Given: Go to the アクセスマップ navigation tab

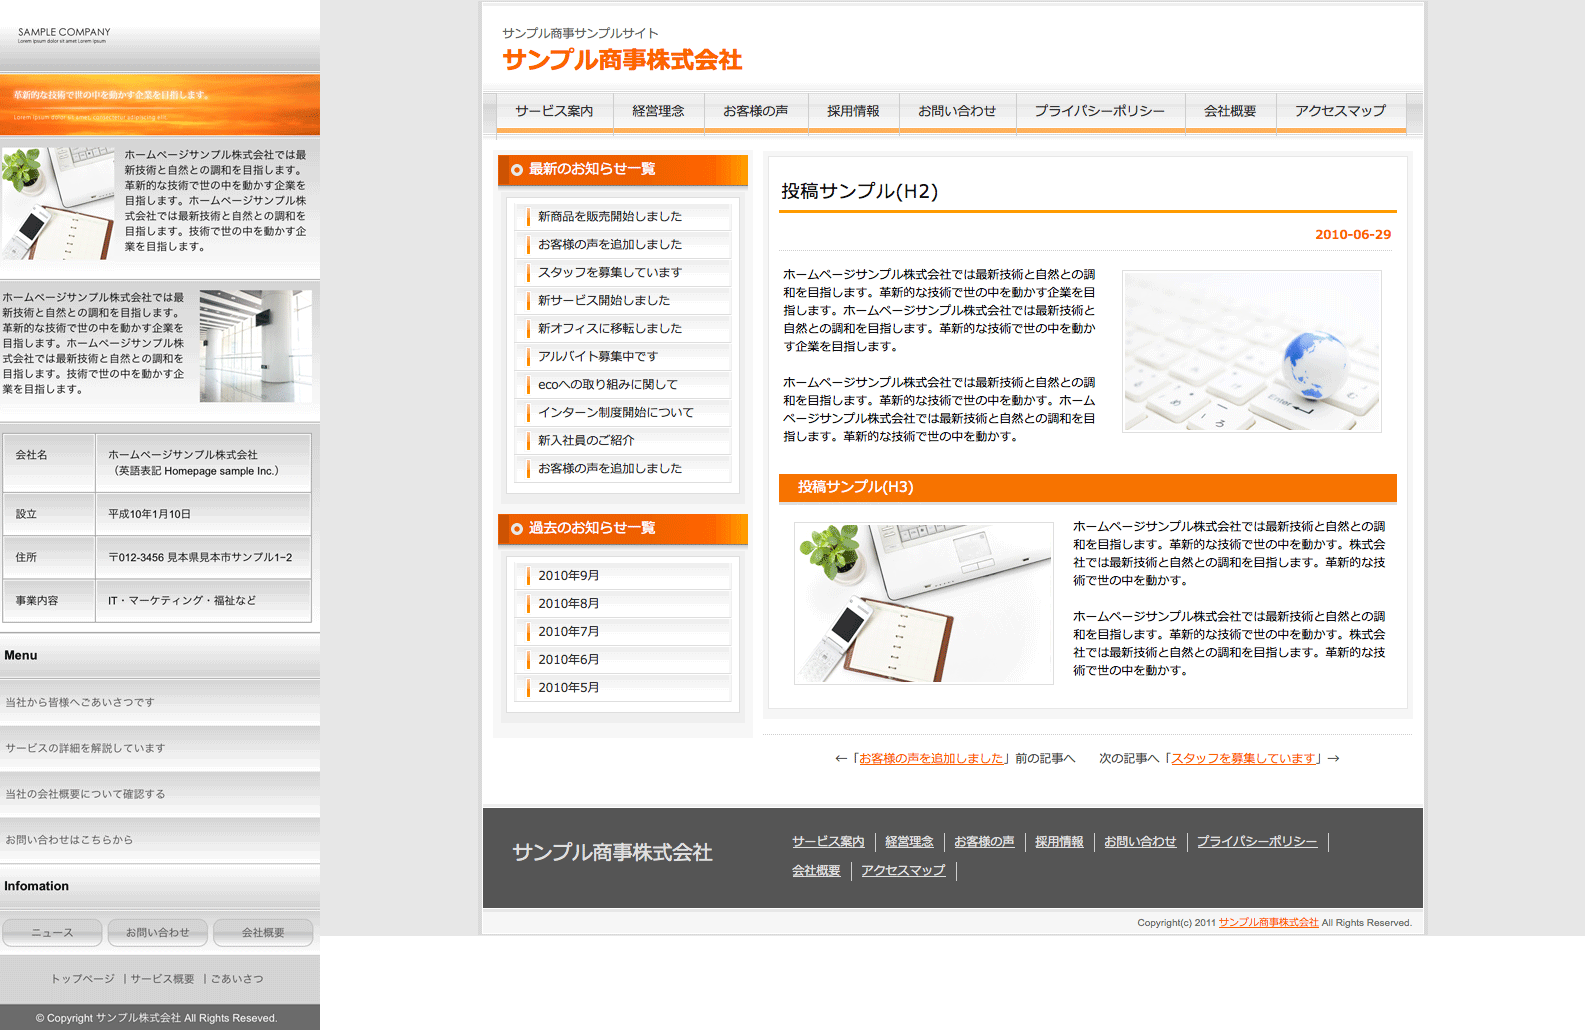Looking at the screenshot, I should click(1340, 111).
